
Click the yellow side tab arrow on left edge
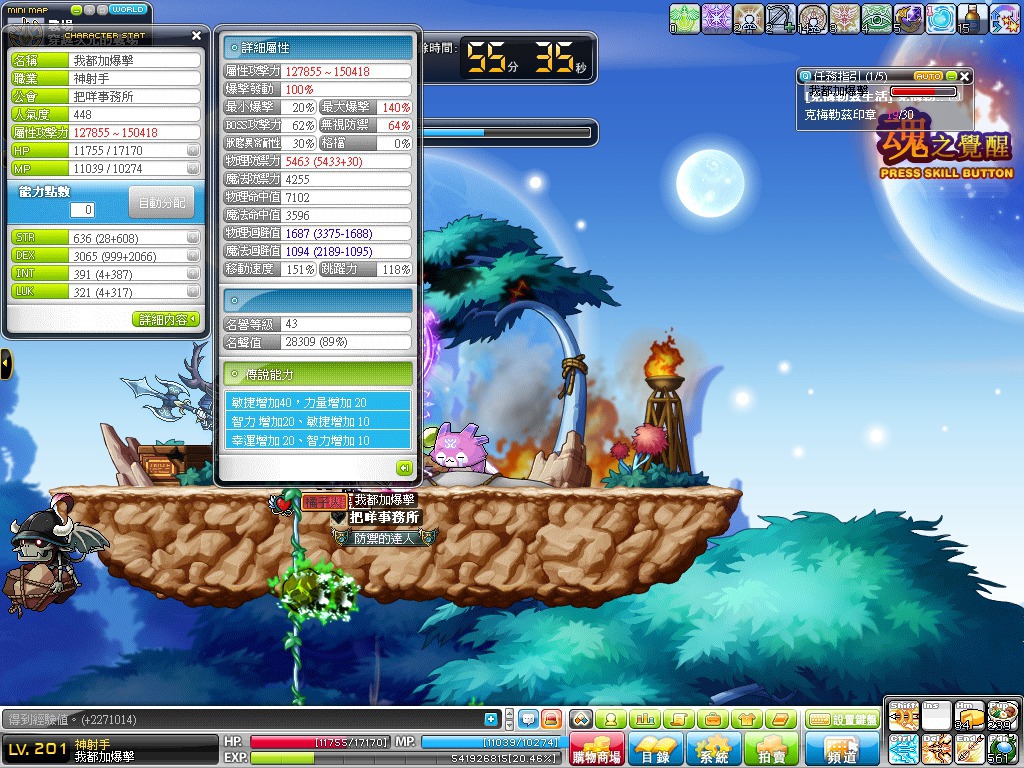[6, 364]
